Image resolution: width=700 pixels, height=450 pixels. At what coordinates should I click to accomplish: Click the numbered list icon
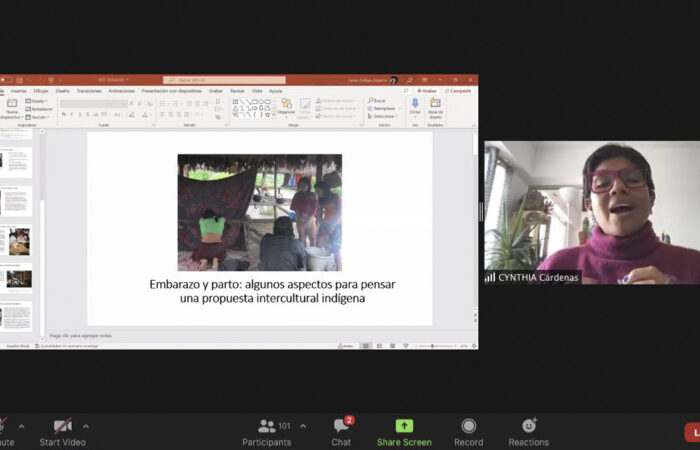pyautogui.click(x=177, y=104)
